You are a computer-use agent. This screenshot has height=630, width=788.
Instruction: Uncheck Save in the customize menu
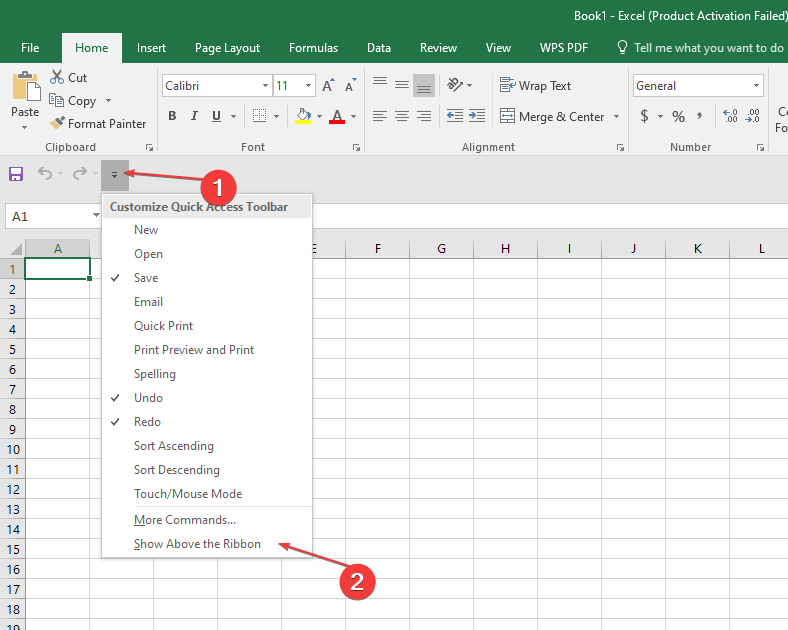146,278
